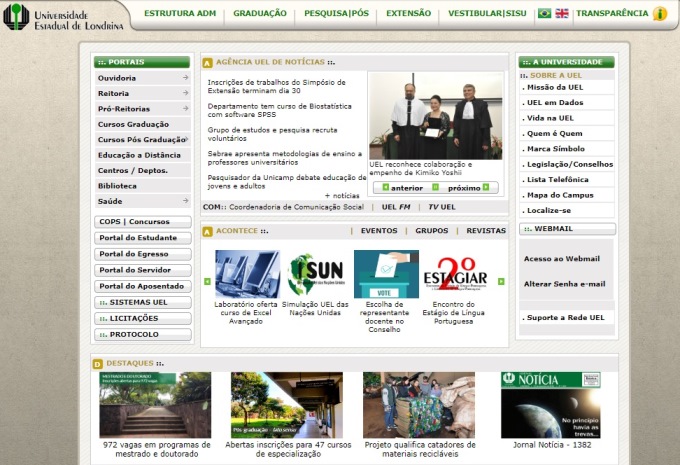Click the '+ notícias' link

[342, 196]
